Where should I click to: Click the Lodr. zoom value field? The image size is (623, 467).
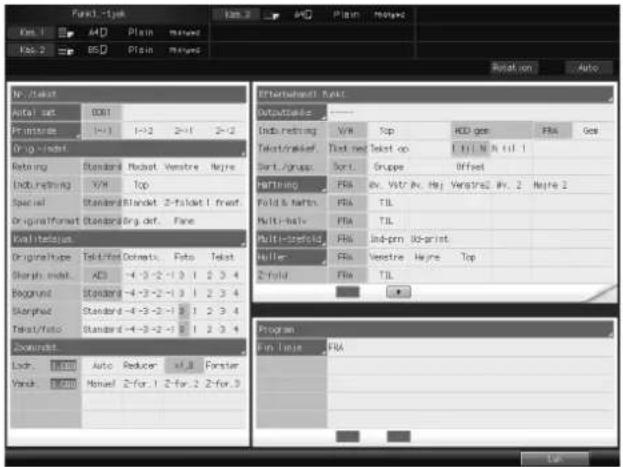(64, 366)
